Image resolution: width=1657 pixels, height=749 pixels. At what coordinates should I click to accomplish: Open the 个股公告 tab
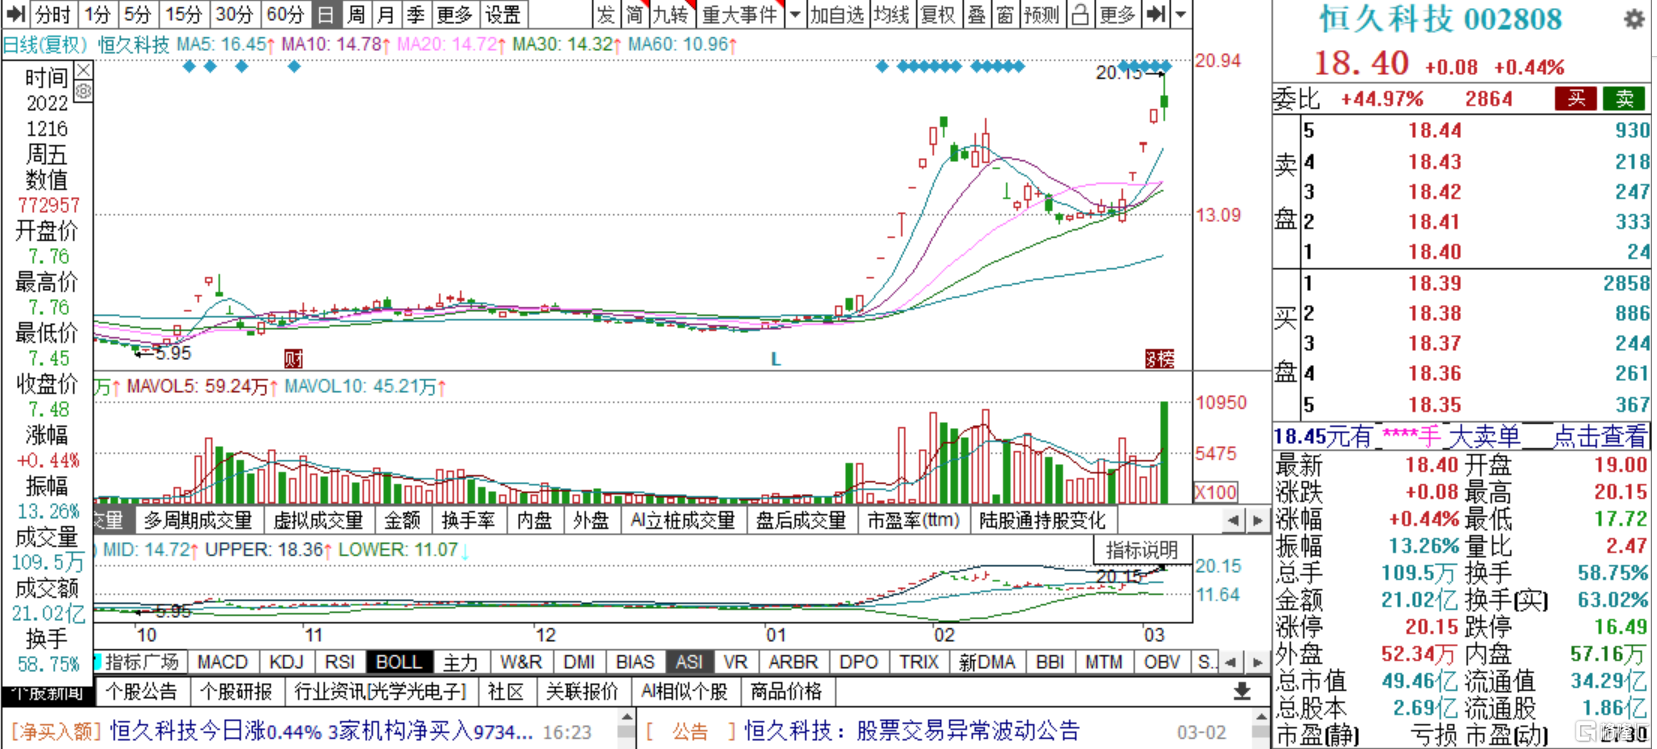point(141,691)
